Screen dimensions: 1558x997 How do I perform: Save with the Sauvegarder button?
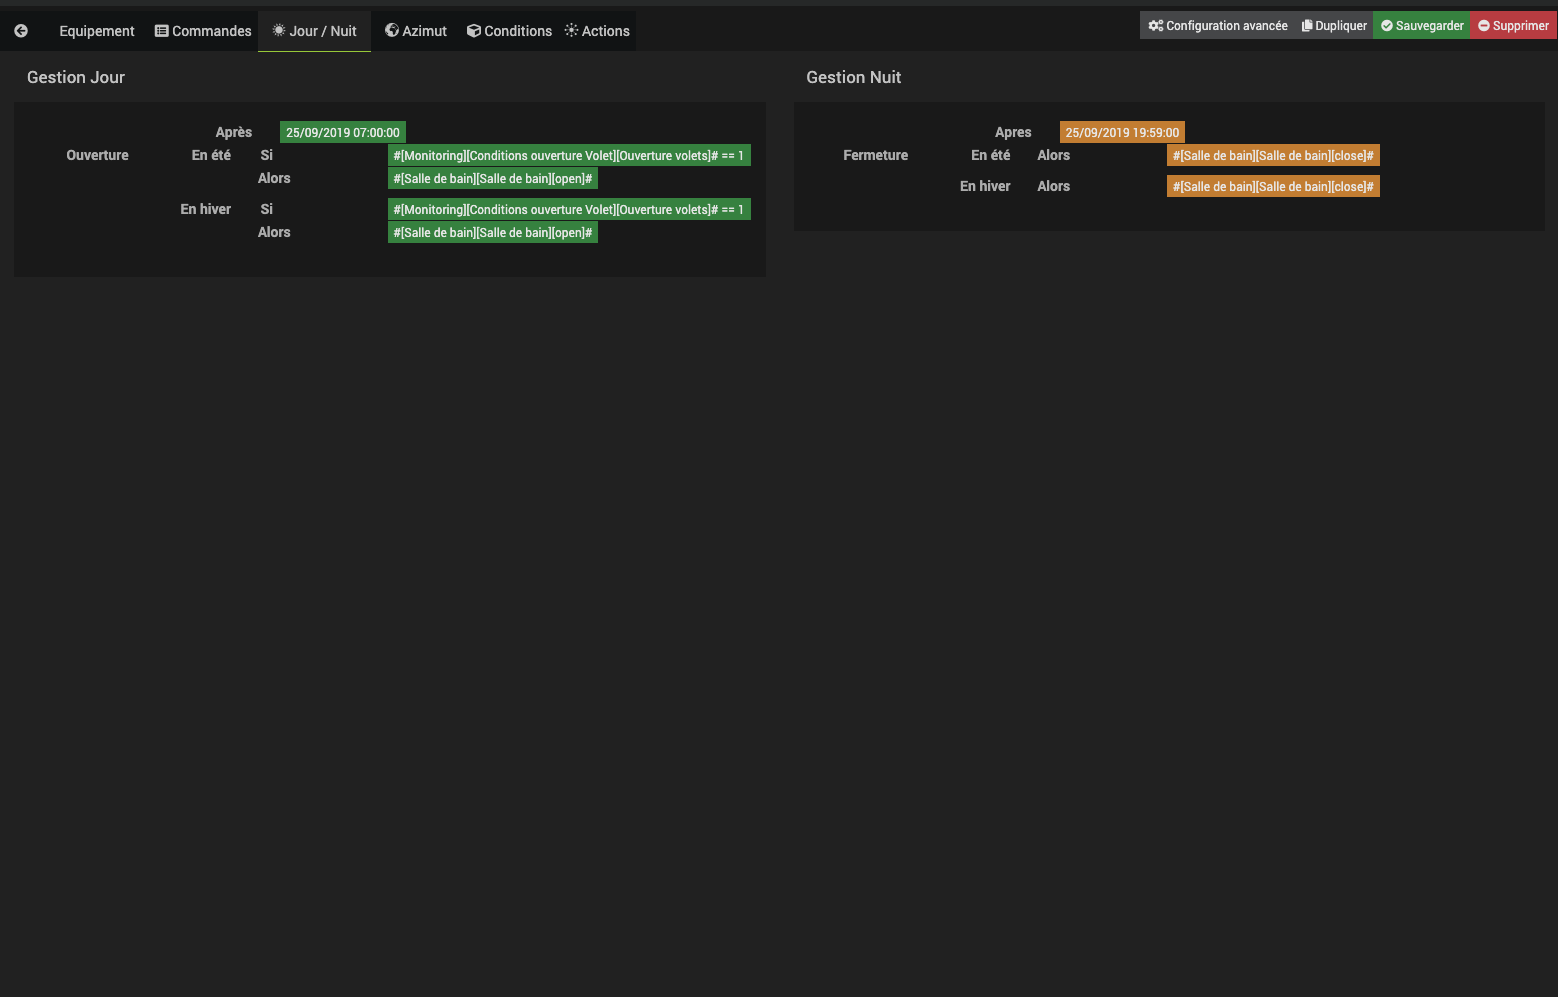pos(1421,26)
